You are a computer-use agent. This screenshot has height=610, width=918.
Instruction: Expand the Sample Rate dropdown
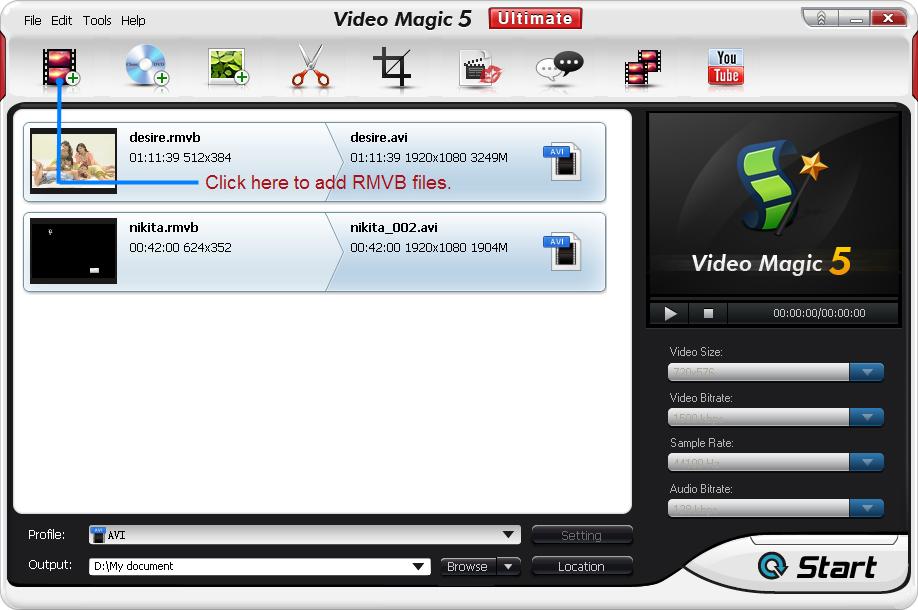coord(866,462)
